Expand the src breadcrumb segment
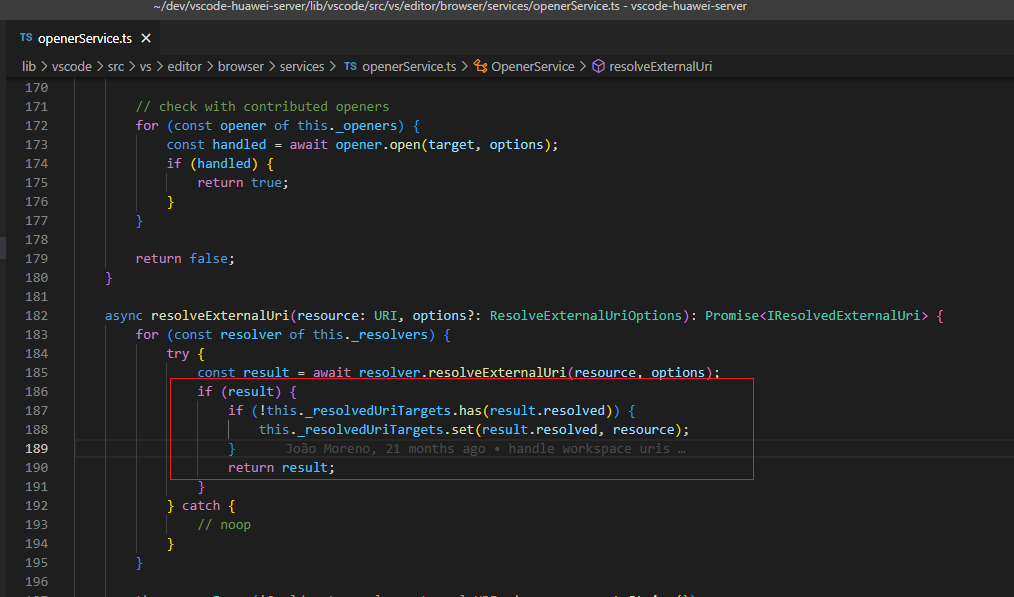The height and width of the screenshot is (597, 1014). coord(117,66)
